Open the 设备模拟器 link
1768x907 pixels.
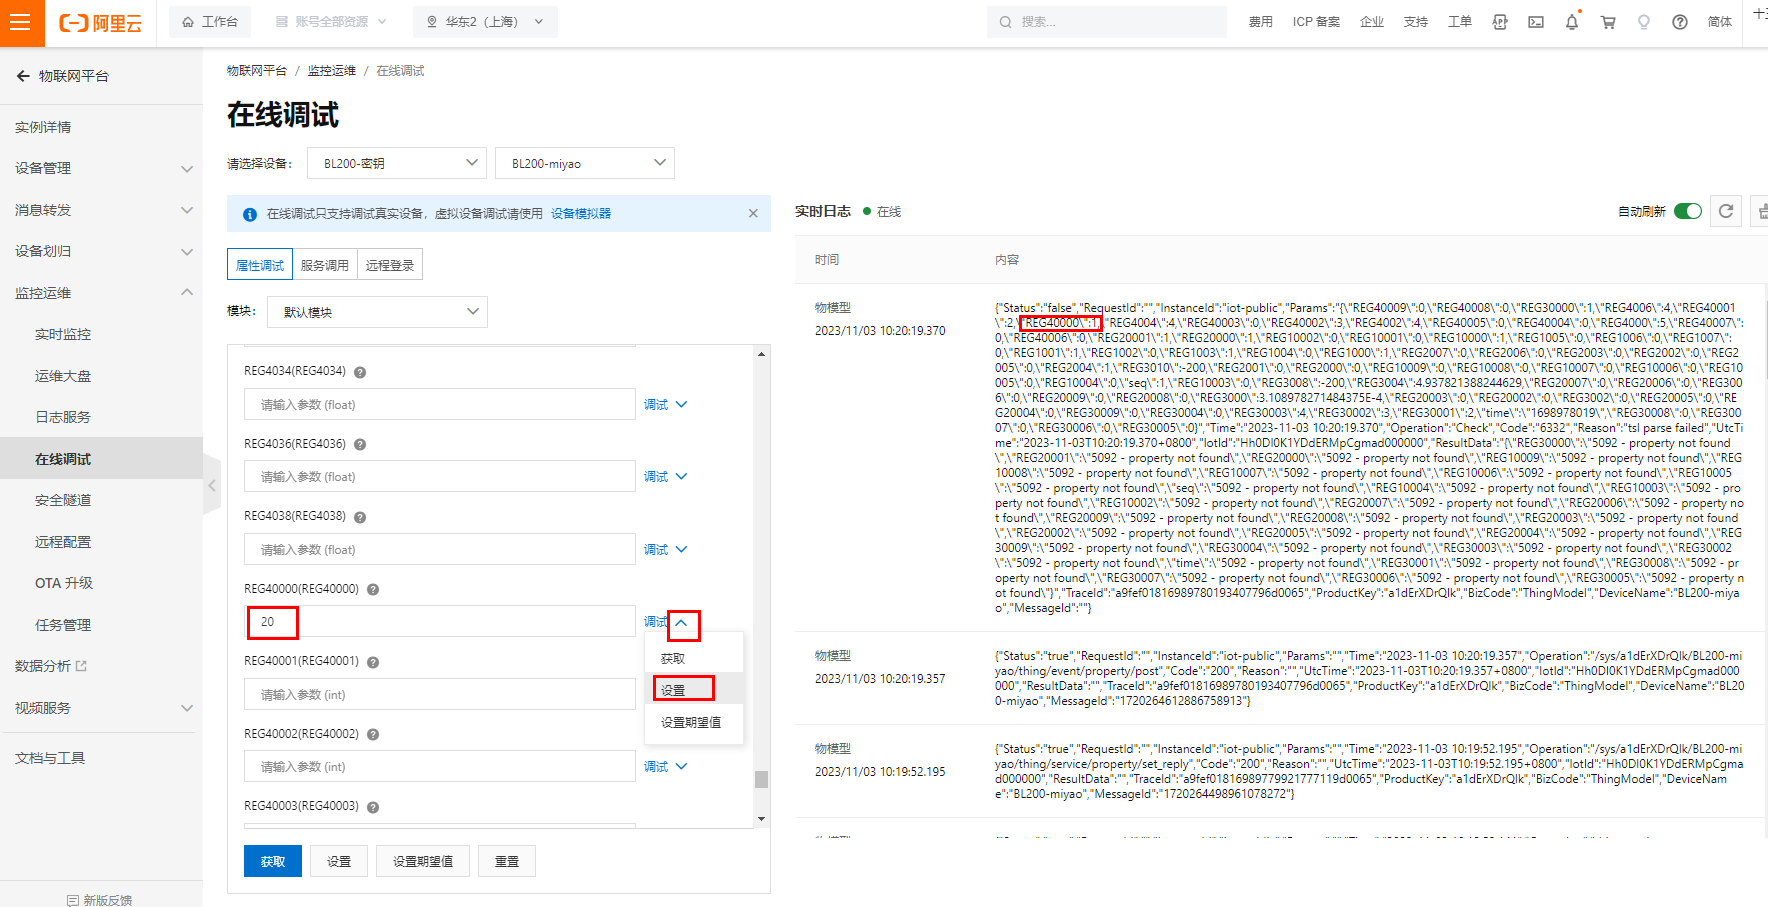(x=581, y=213)
